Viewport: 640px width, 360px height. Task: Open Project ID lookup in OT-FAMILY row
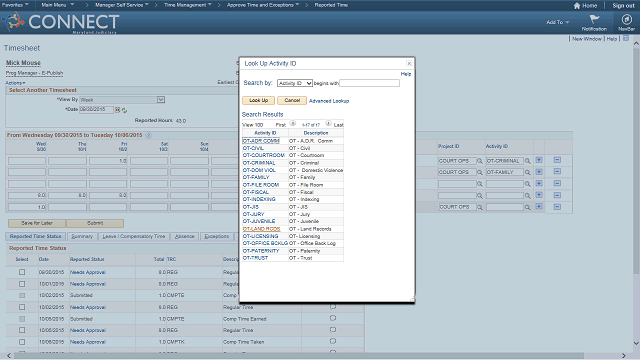pyautogui.click(x=480, y=172)
